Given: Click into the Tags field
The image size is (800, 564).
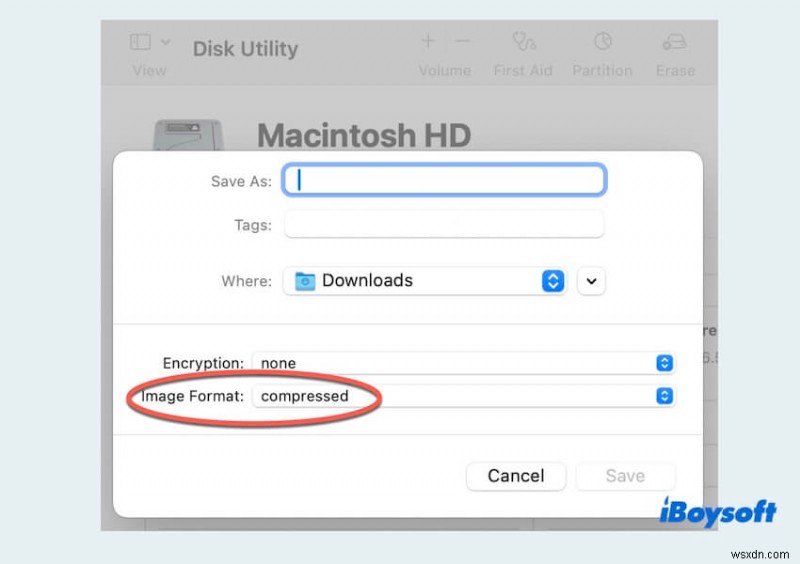Looking at the screenshot, I should click(444, 224).
